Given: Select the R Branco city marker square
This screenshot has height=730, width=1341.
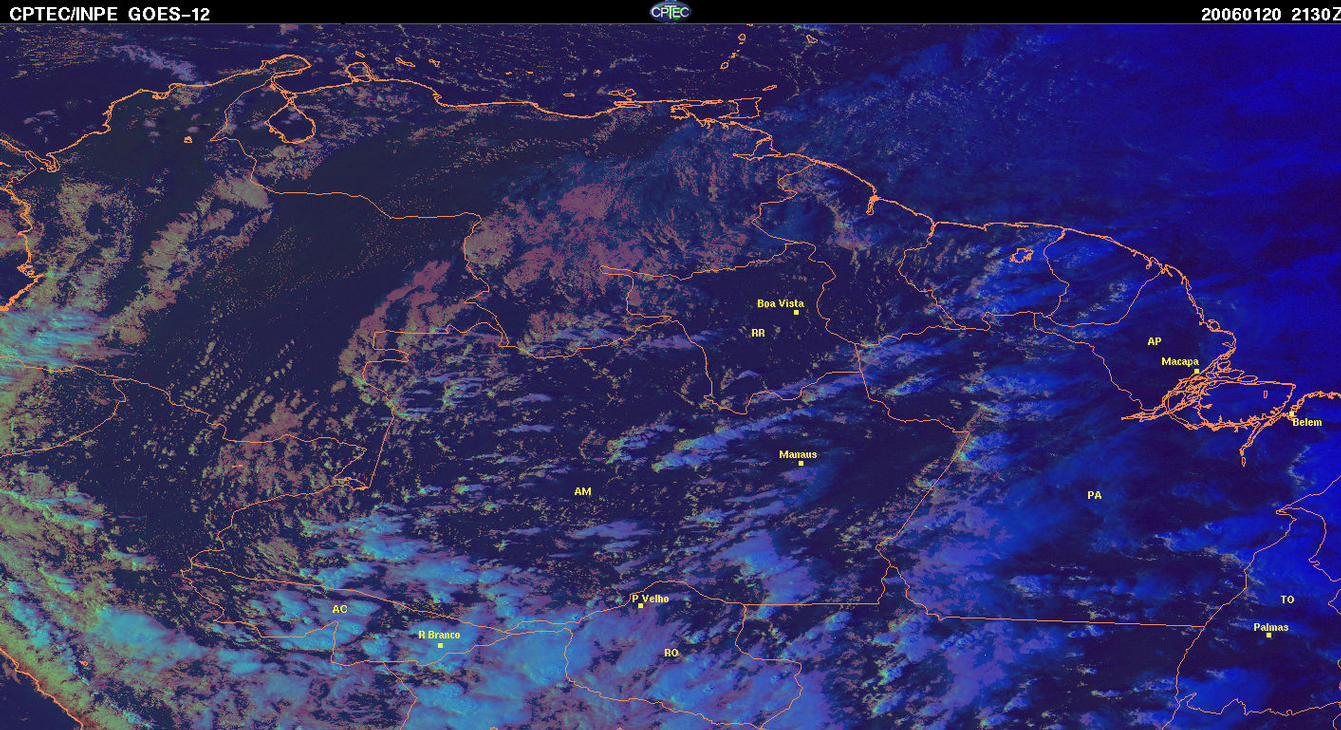Looking at the screenshot, I should (x=440, y=645).
